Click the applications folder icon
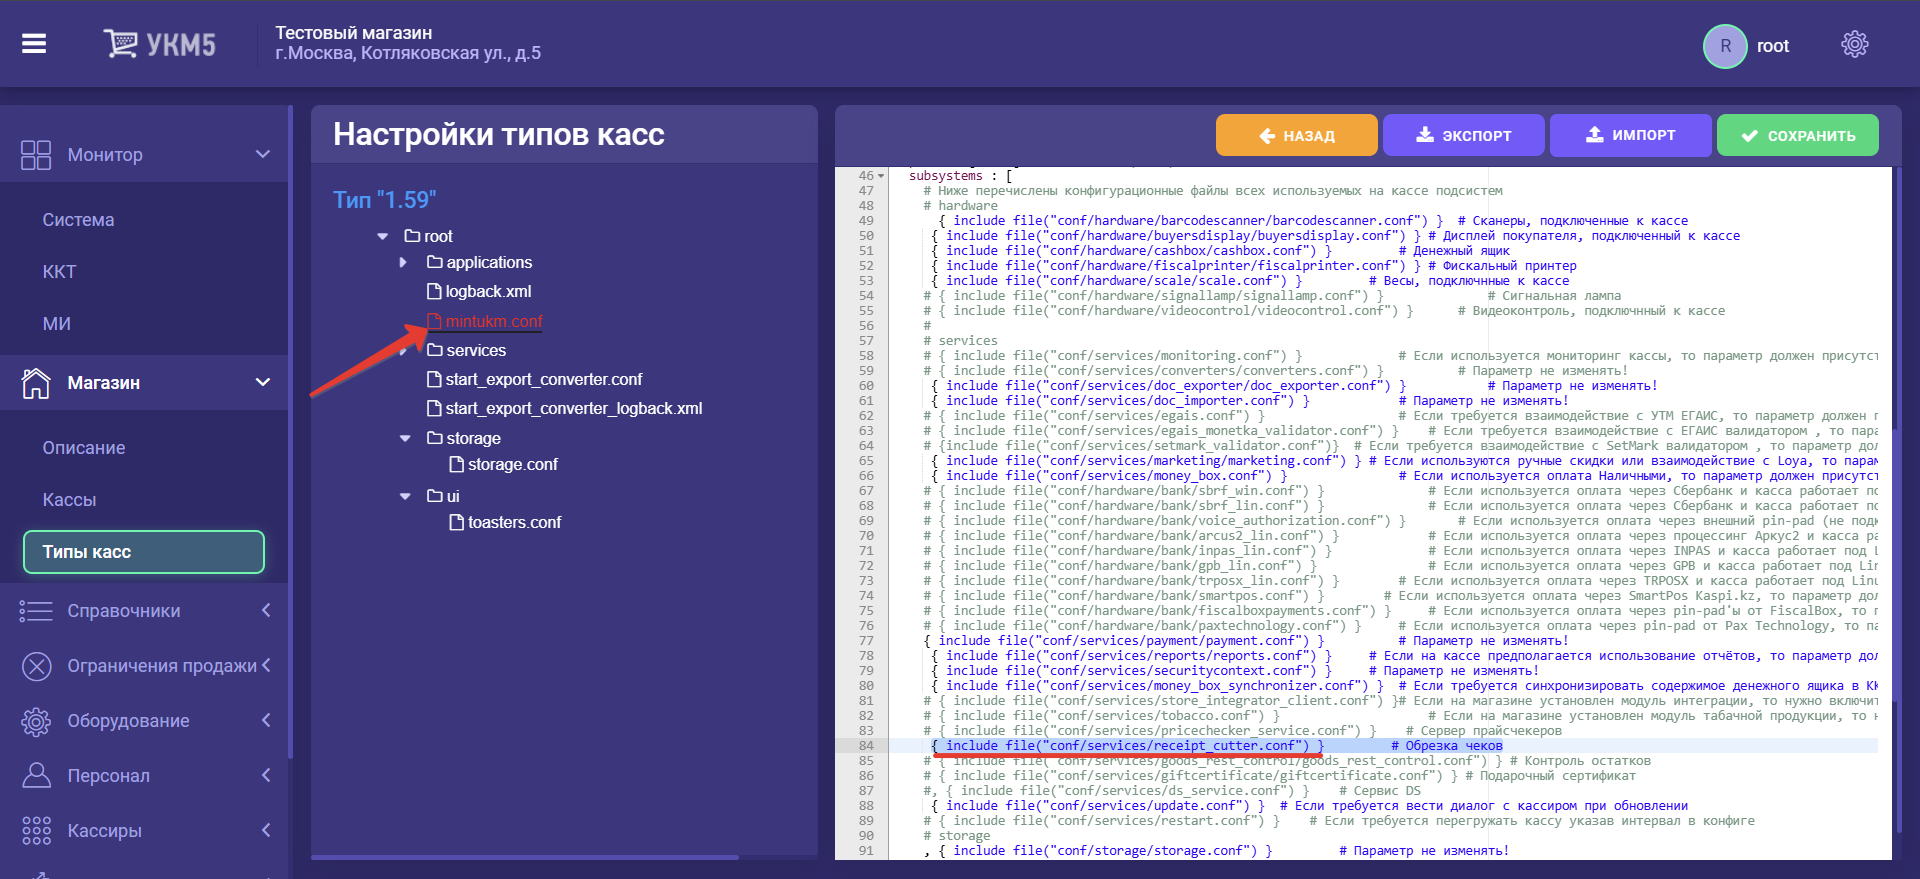Viewport: 1920px width, 879px height. pos(434,262)
